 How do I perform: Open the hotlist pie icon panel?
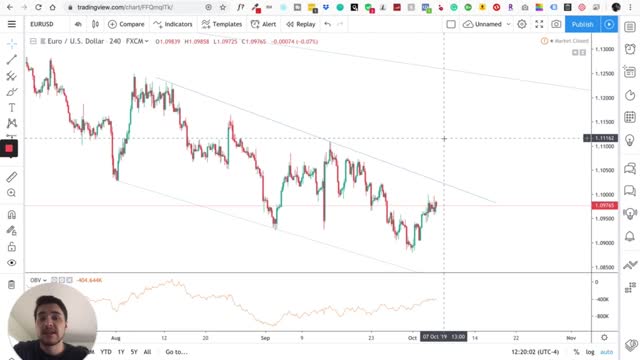point(630,96)
